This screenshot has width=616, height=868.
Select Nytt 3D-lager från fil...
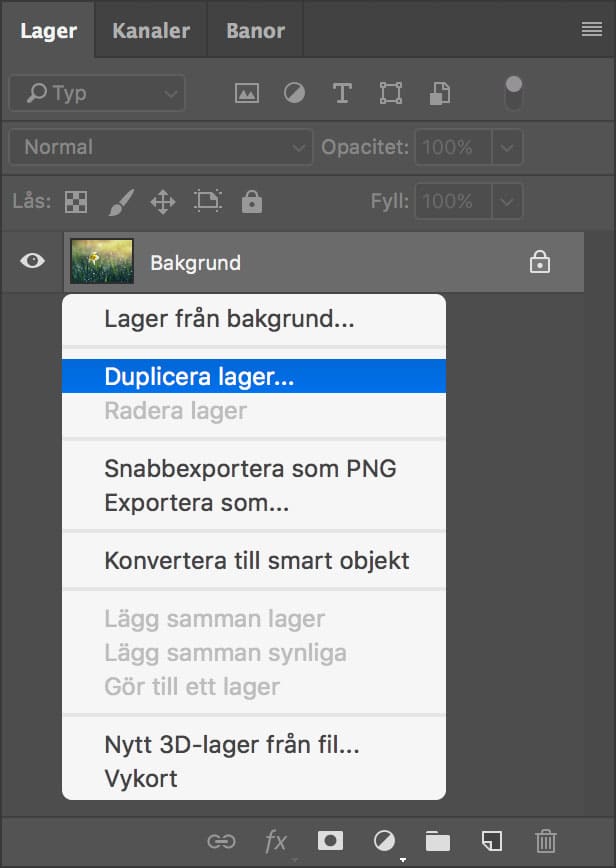pos(254,745)
